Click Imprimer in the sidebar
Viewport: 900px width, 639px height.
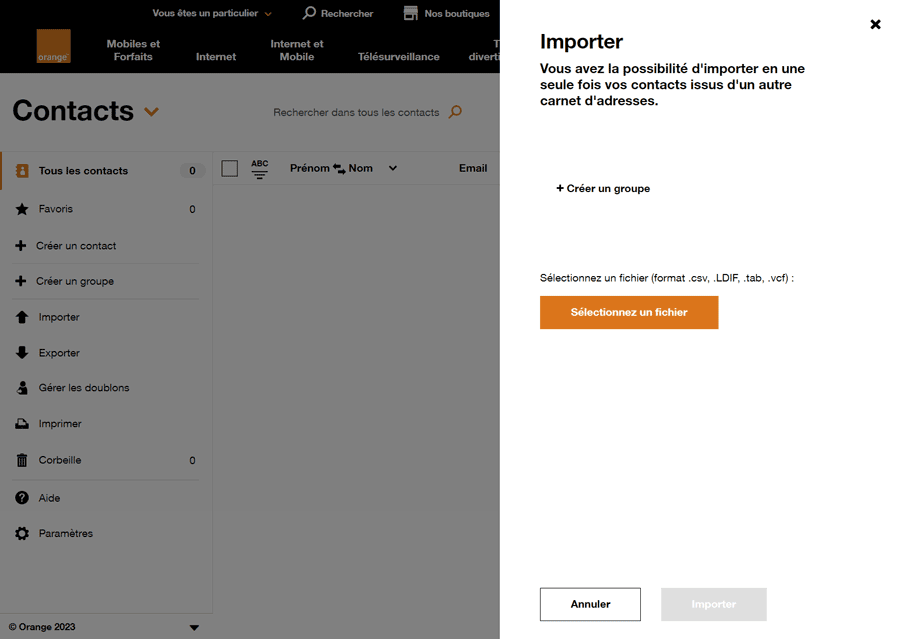(60, 424)
